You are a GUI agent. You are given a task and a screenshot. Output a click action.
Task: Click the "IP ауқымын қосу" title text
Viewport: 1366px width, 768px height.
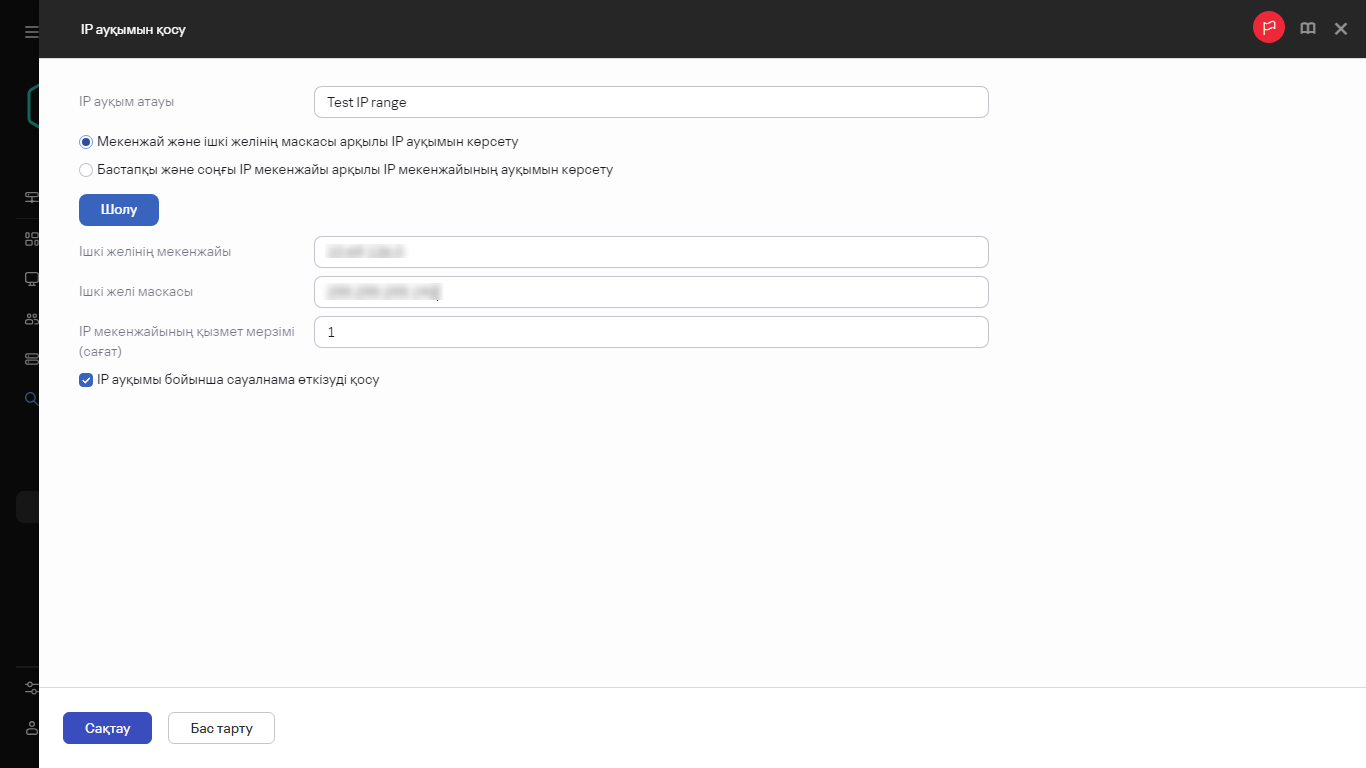click(133, 30)
